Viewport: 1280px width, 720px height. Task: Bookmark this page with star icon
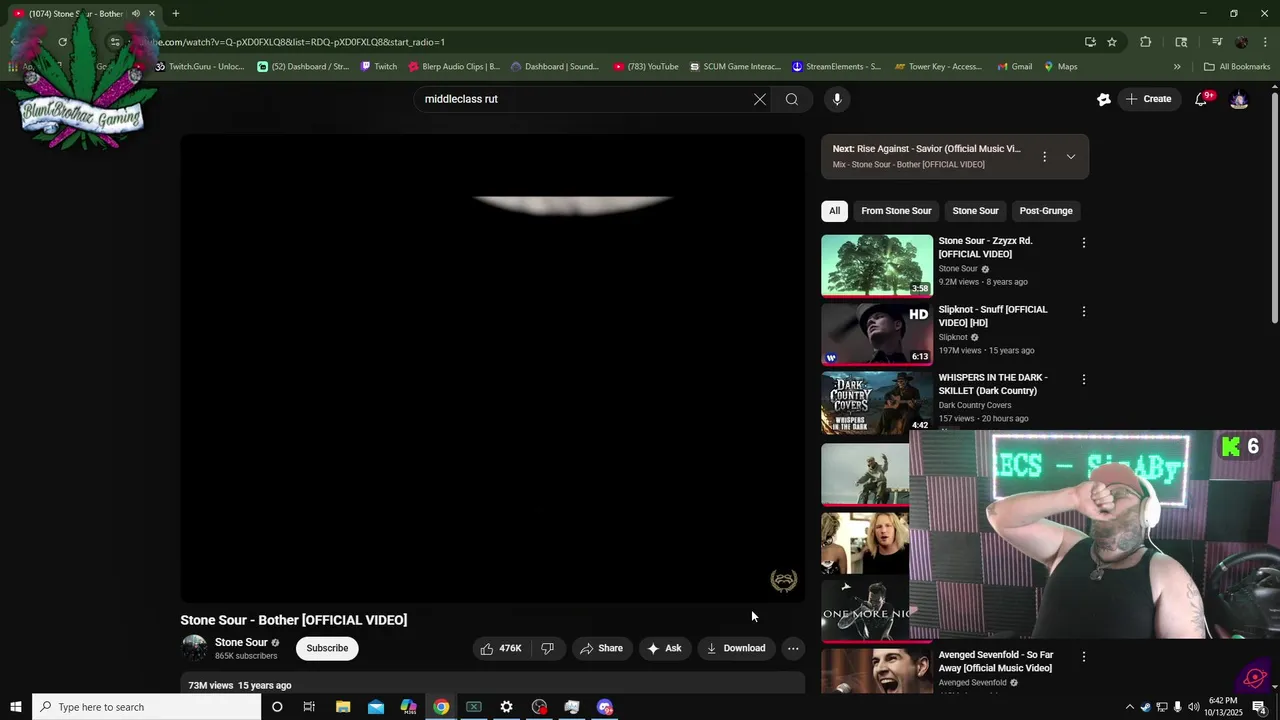tap(1112, 42)
